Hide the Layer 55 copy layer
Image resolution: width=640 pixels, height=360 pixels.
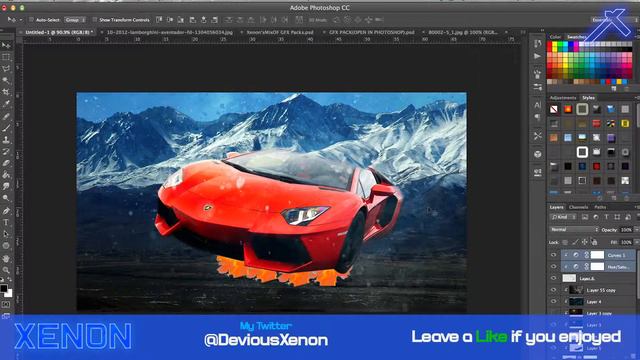[553, 290]
